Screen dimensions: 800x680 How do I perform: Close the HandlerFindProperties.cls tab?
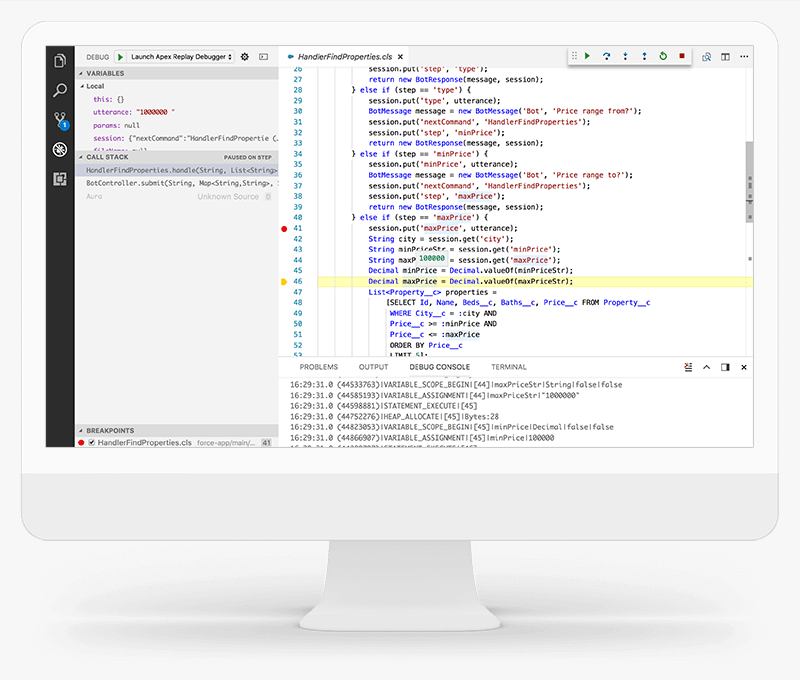click(401, 57)
